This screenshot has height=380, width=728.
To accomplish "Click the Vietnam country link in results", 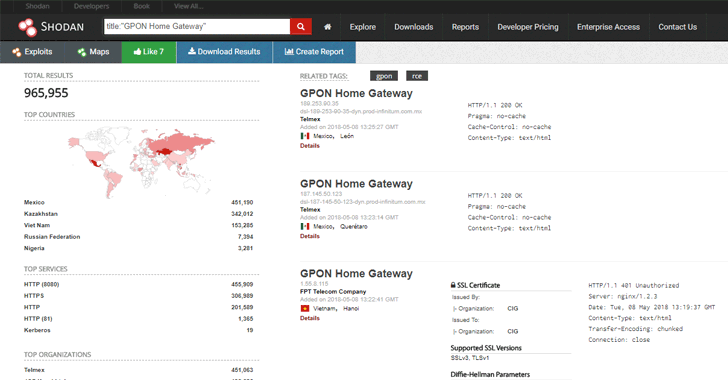I will 325,308.
